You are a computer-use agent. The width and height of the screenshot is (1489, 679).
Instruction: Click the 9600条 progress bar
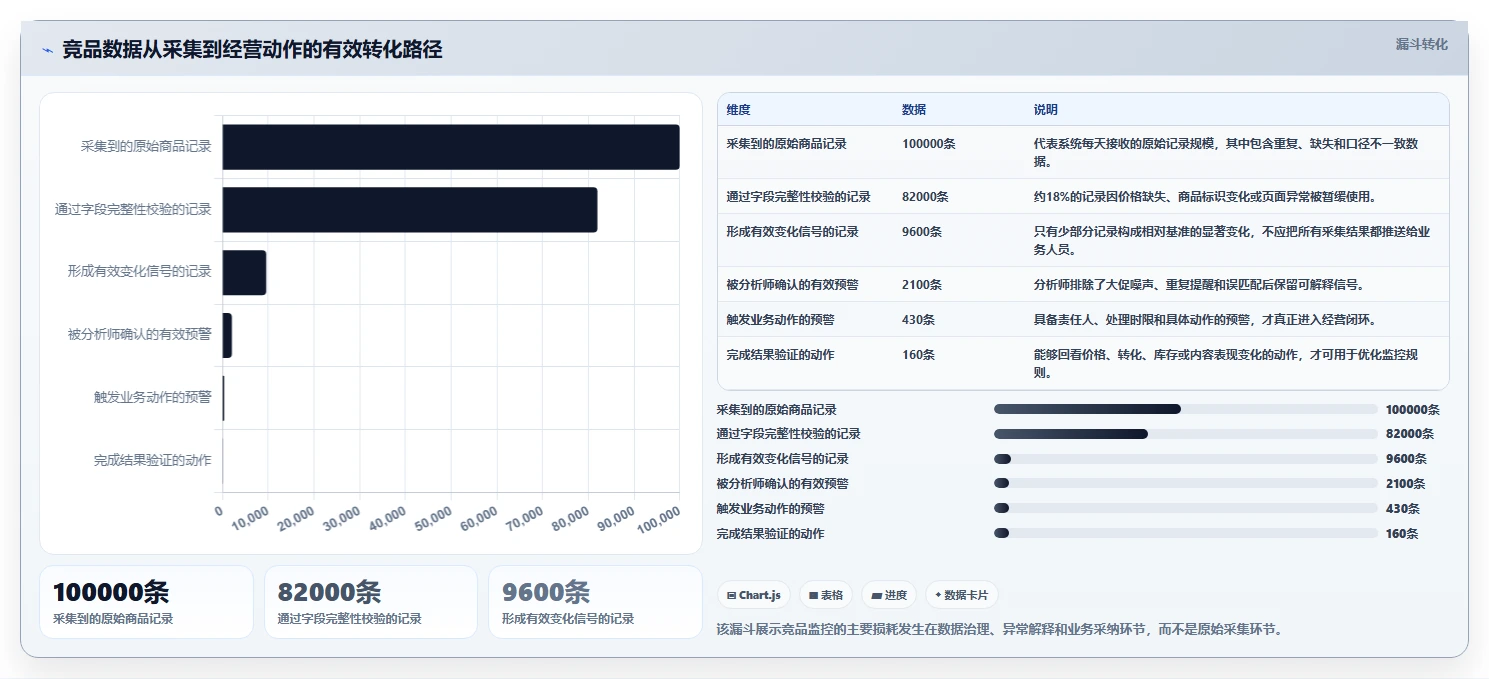click(1186, 459)
